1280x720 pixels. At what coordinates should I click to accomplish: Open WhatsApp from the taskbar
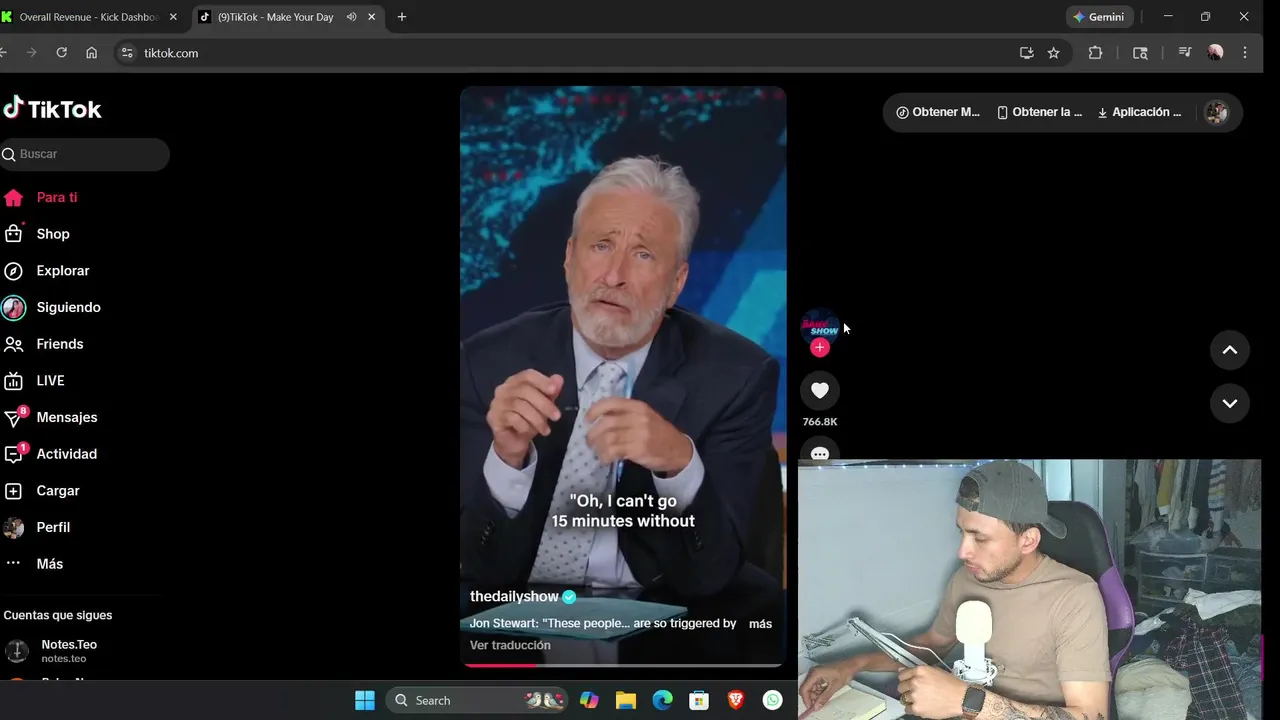coord(772,701)
